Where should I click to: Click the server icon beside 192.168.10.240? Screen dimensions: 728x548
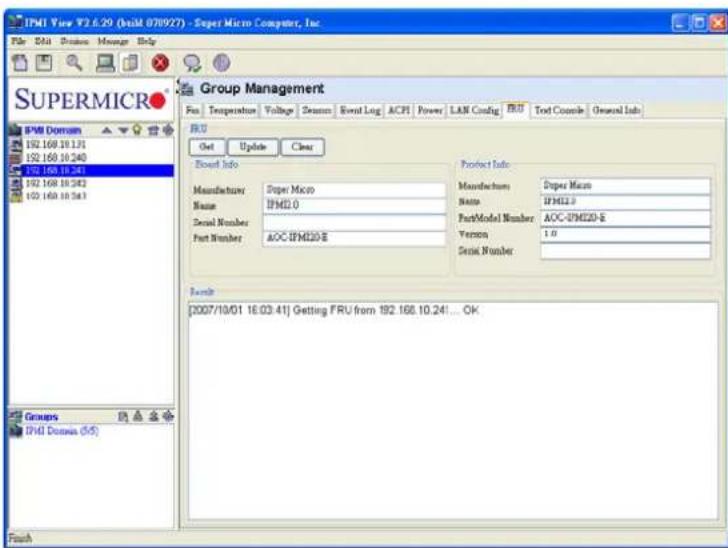[x=16, y=157]
